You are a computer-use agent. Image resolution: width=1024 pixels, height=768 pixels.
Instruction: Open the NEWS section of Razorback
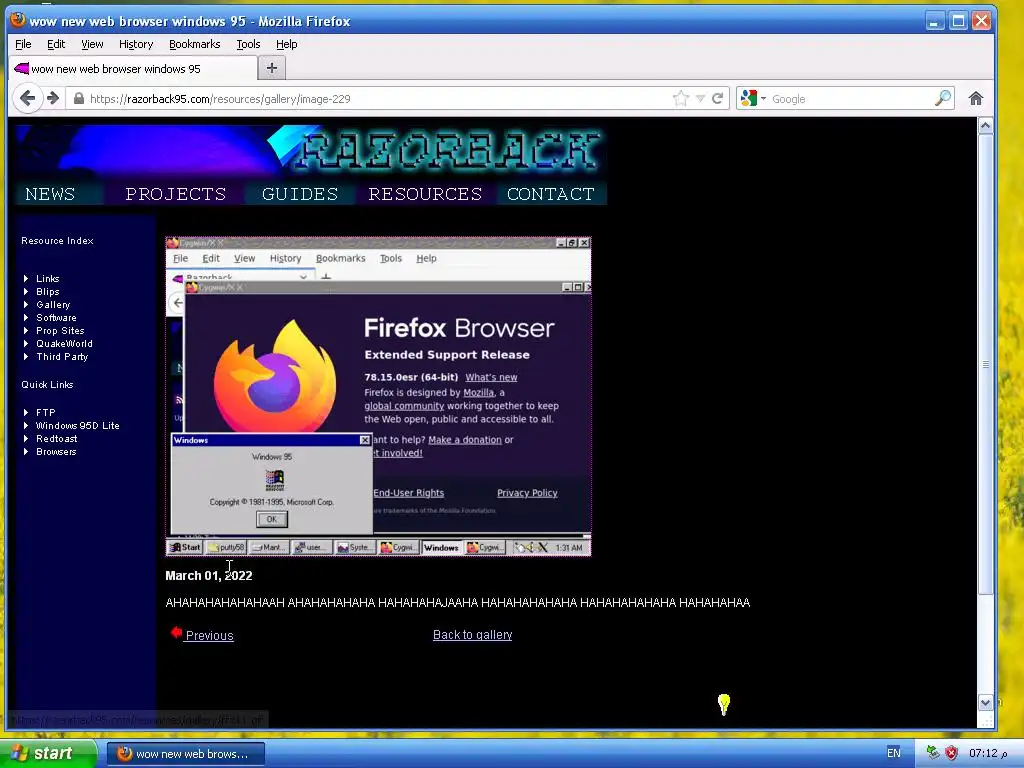[50, 194]
